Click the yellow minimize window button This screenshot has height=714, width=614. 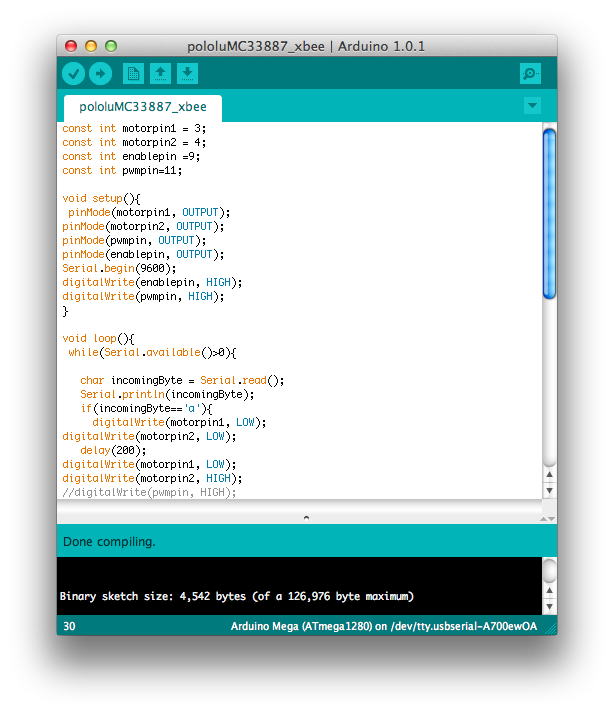[x=91, y=46]
